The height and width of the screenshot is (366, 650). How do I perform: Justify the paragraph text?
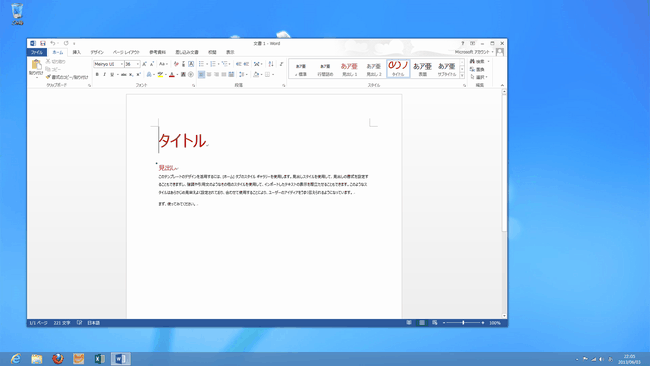tap(224, 75)
